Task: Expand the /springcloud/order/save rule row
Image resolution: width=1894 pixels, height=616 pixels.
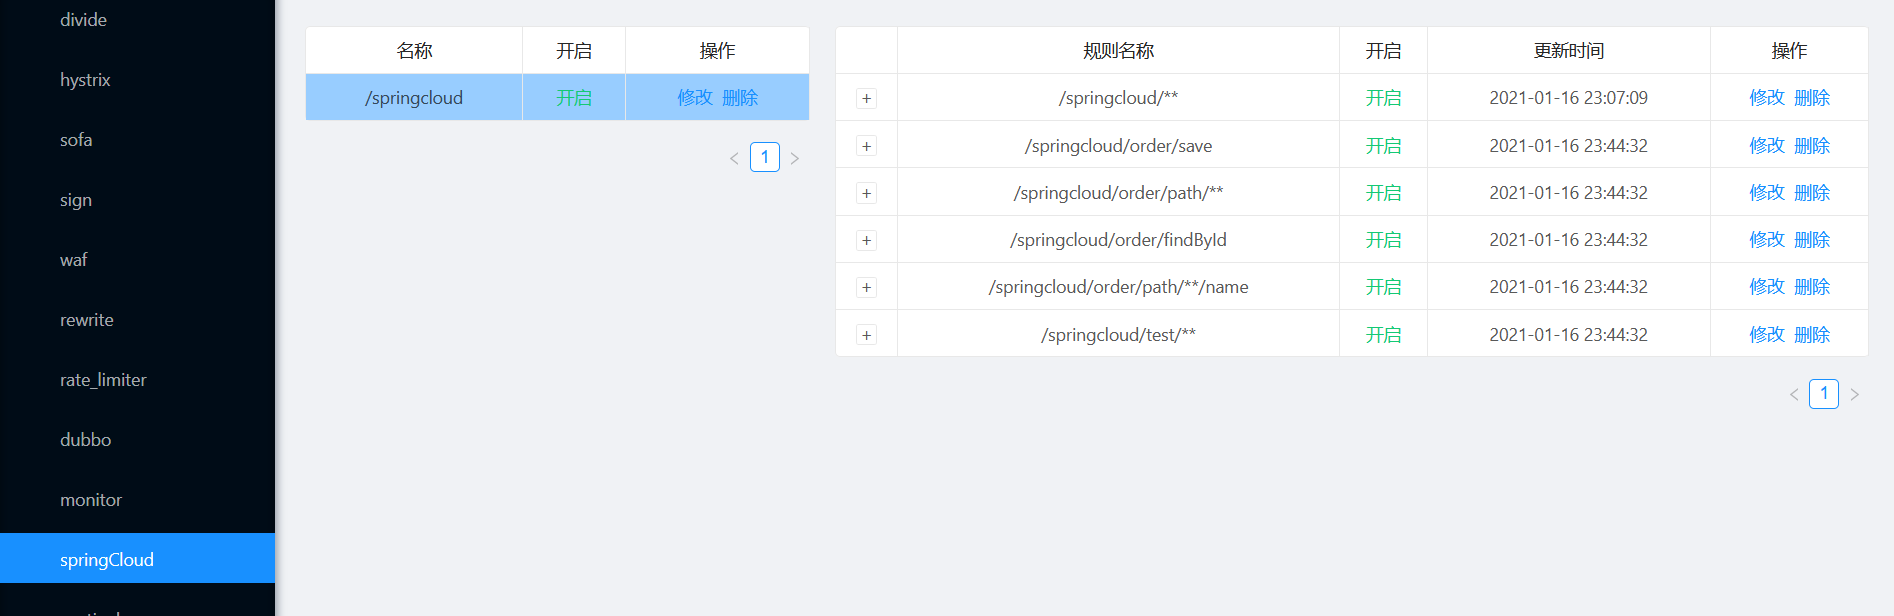Action: pyautogui.click(x=867, y=146)
